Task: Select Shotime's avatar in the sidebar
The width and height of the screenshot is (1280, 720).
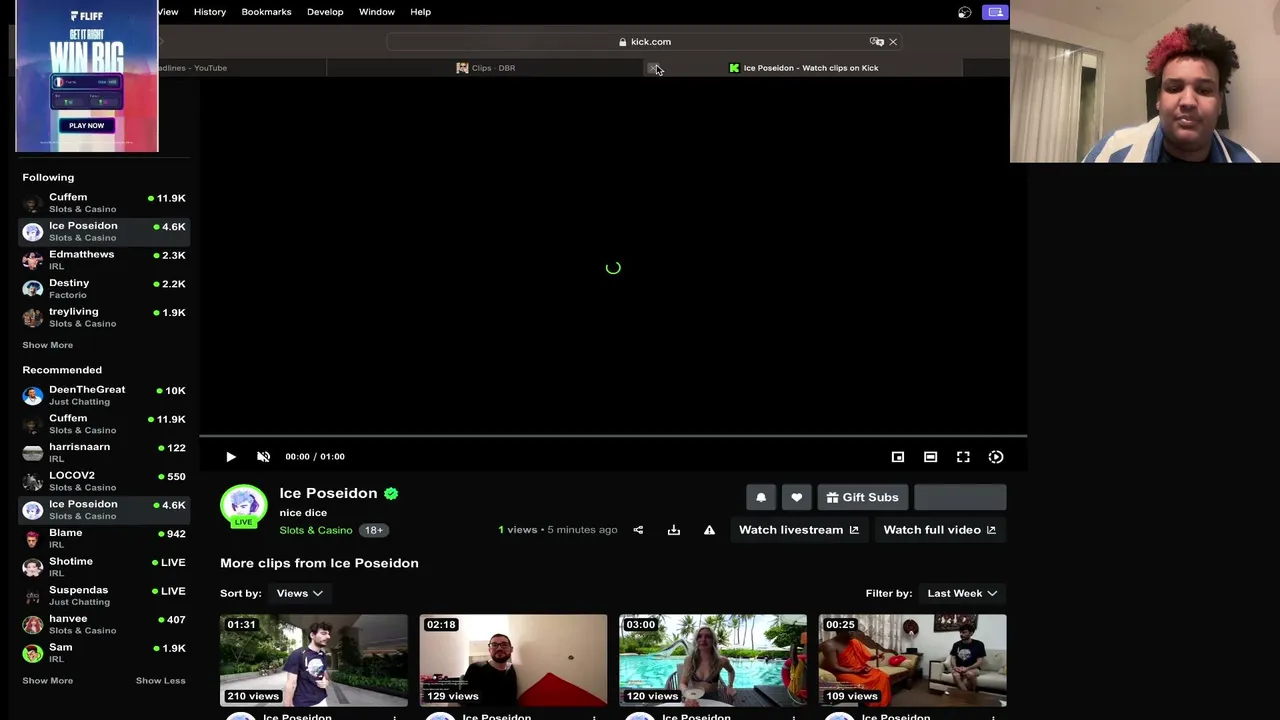Action: coord(33,567)
